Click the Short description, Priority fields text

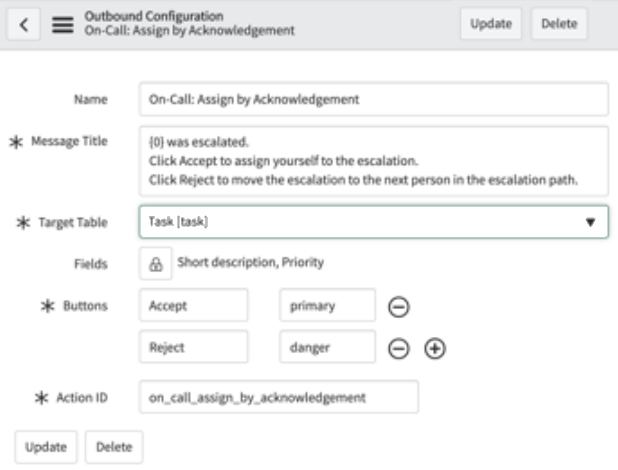point(251,262)
